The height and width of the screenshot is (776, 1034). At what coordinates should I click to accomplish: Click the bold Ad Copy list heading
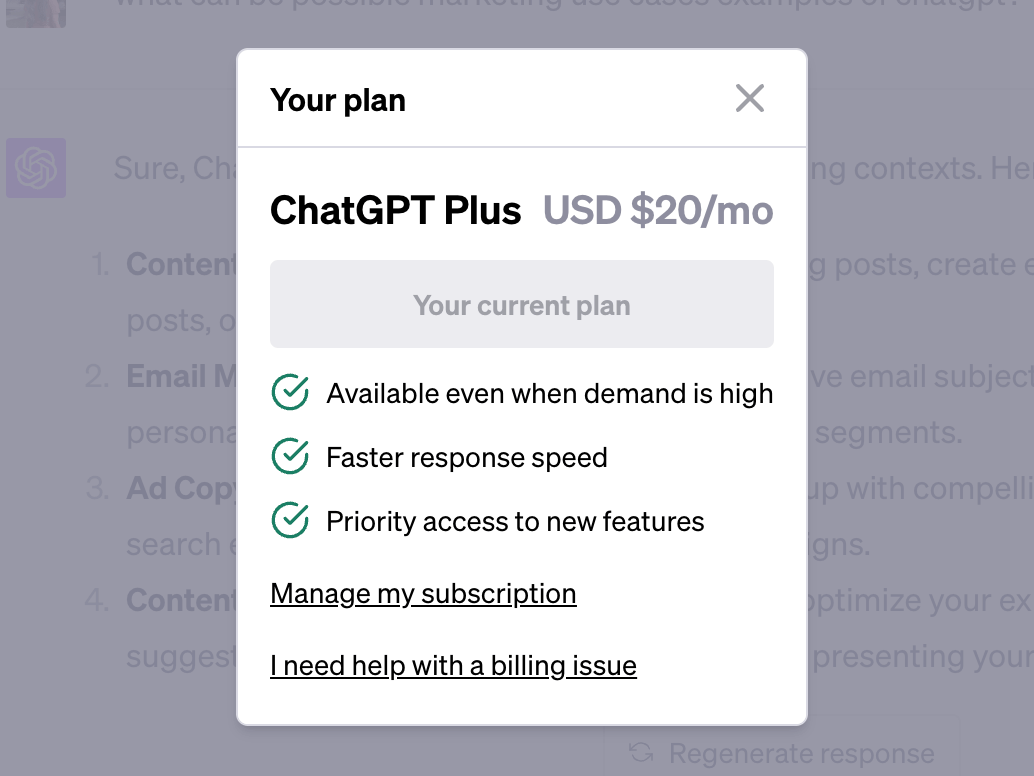(180, 488)
